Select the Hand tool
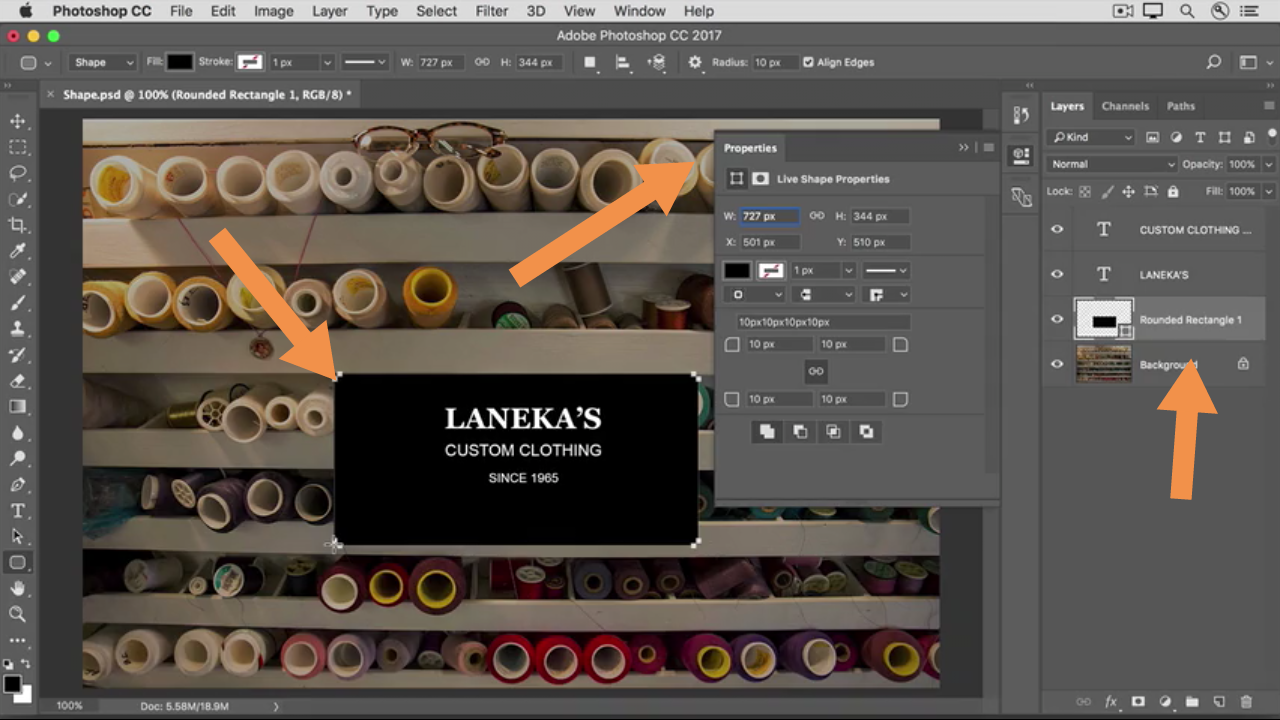Viewport: 1280px width, 720px height. coord(17,588)
